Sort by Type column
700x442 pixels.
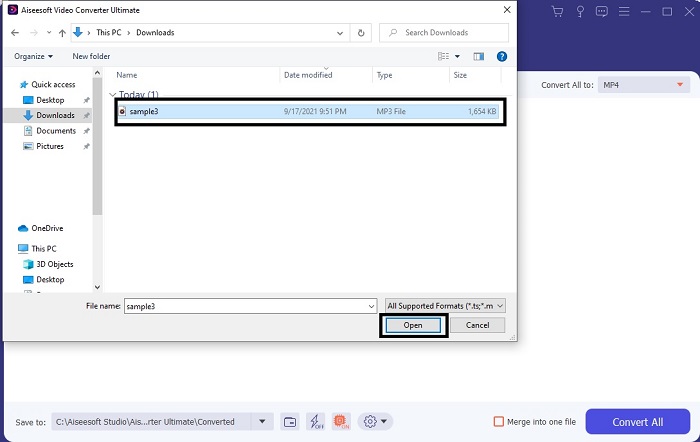click(x=384, y=75)
